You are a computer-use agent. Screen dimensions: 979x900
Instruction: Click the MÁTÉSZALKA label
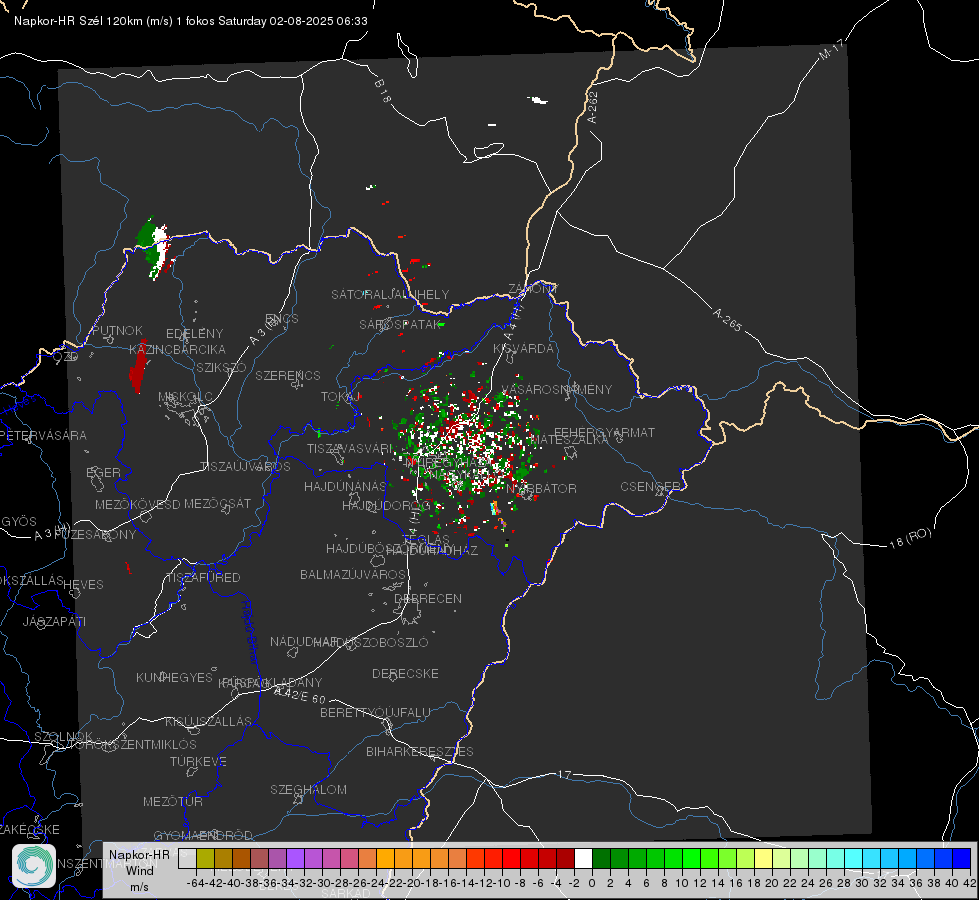570,440
